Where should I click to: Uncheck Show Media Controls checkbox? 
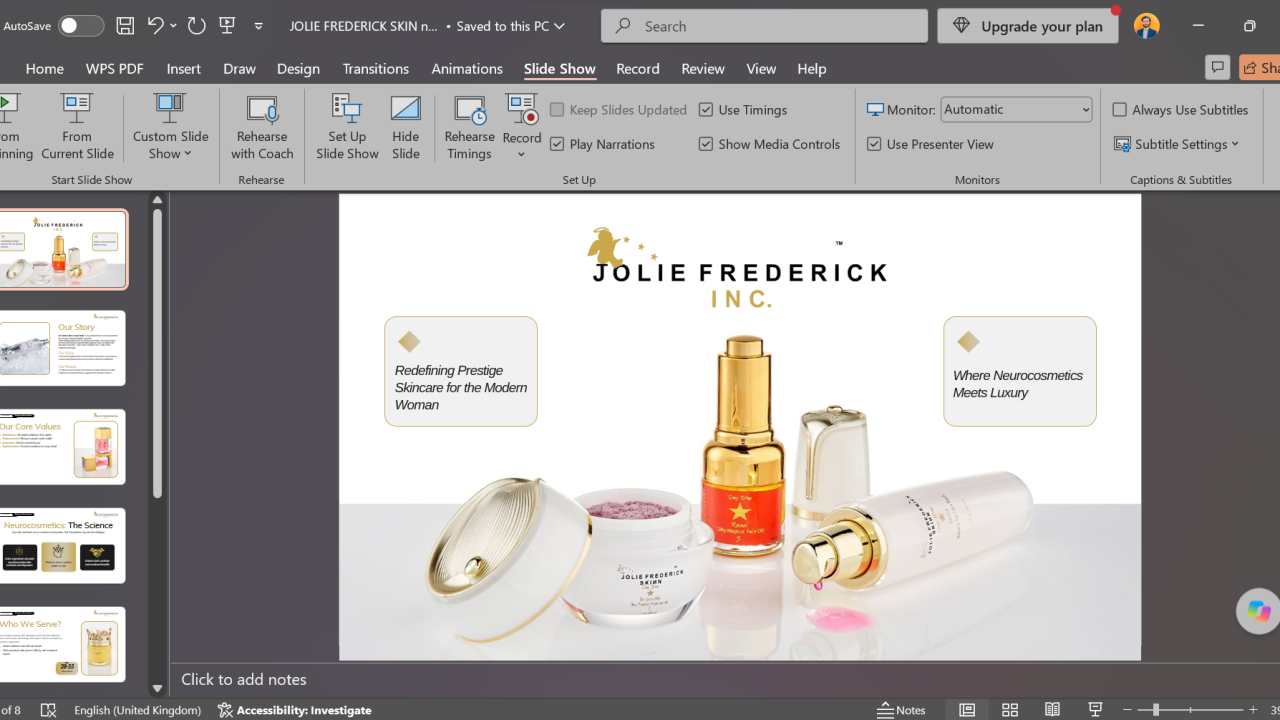[706, 144]
